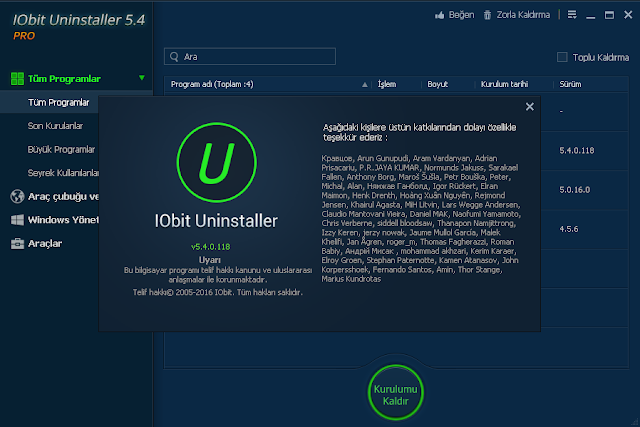The image size is (640, 427).
Task: Click the orange PRO label
Action: (x=24, y=36)
